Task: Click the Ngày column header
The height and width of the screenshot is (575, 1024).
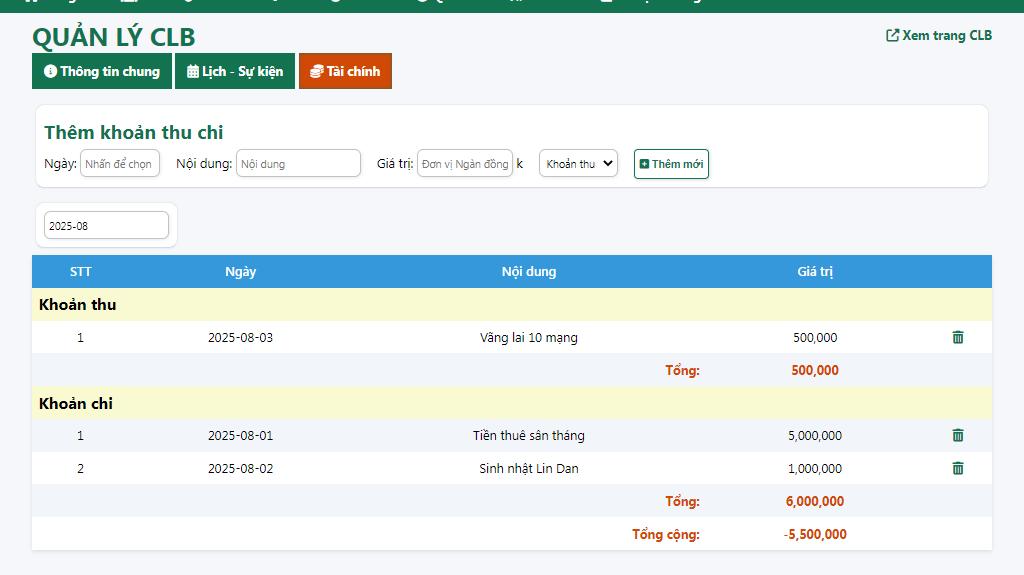Action: click(x=240, y=272)
